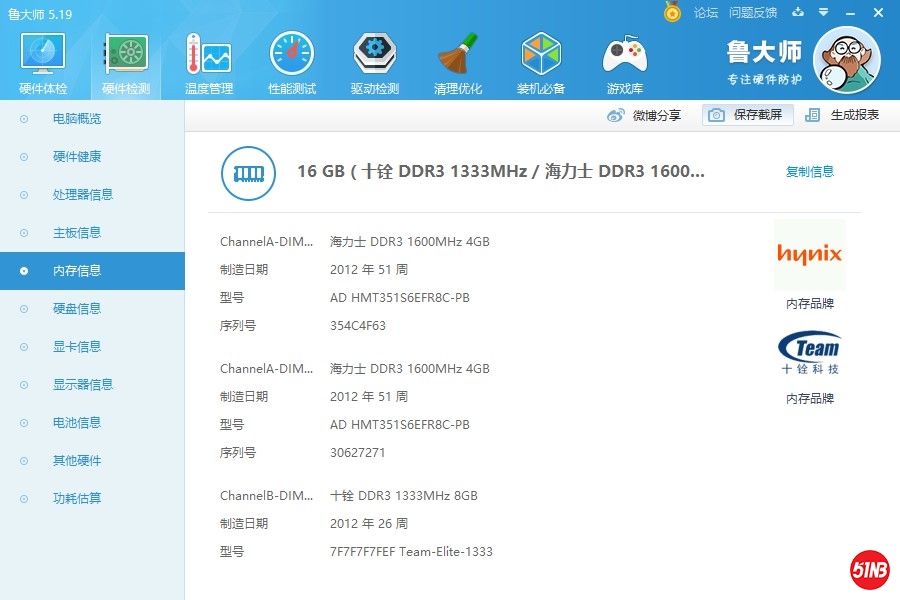This screenshot has width=900, height=600.
Task: Expand the title bar dropdown menu arrow
Action: tap(823, 13)
